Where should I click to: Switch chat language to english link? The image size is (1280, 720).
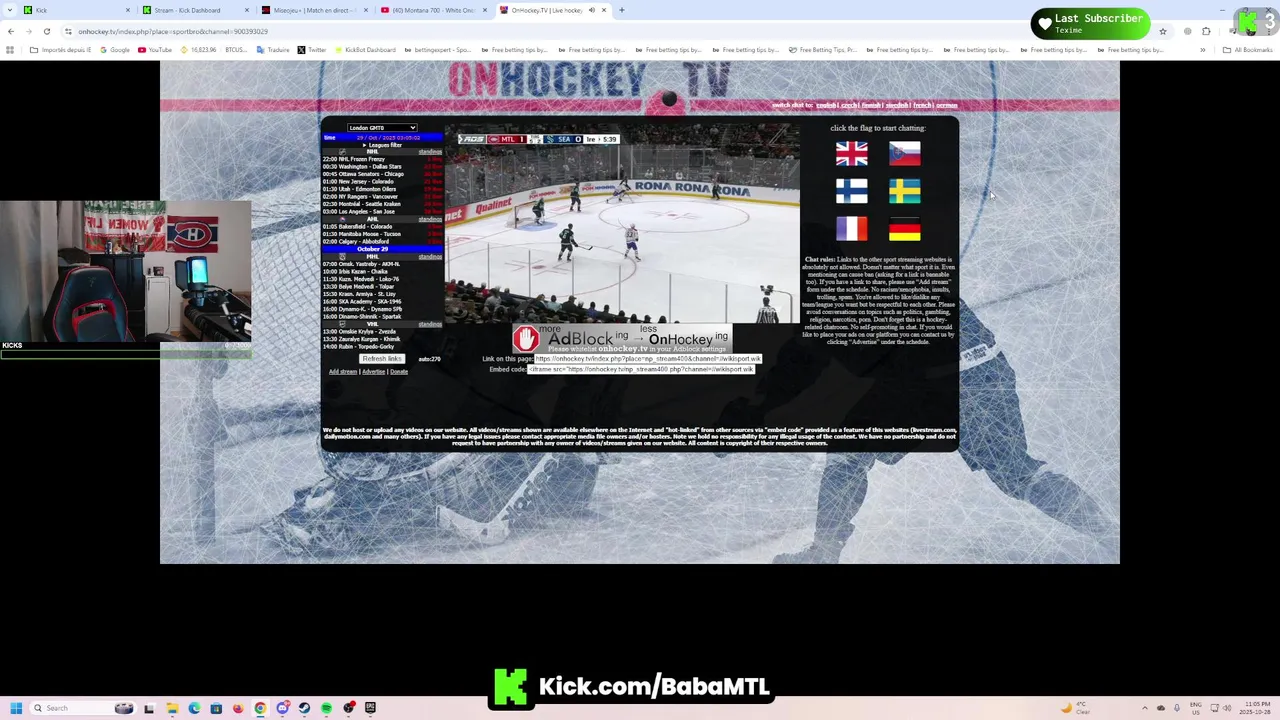(x=826, y=105)
